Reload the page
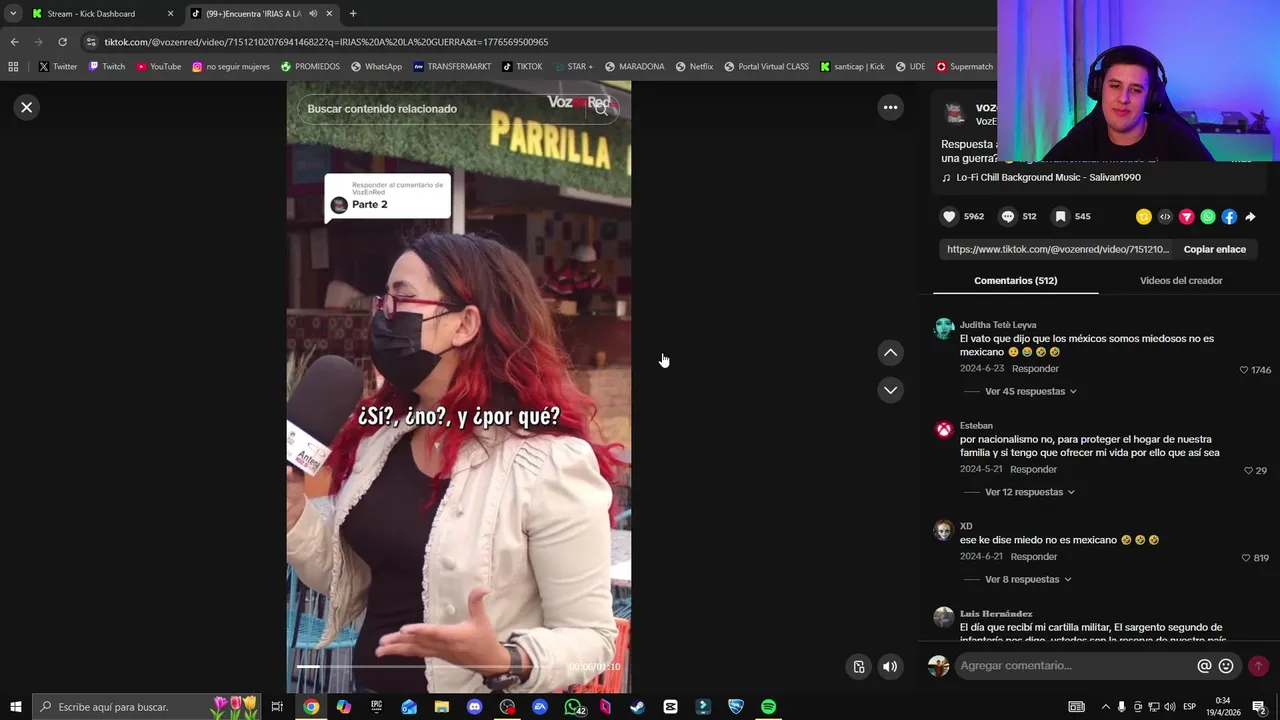 tap(62, 42)
